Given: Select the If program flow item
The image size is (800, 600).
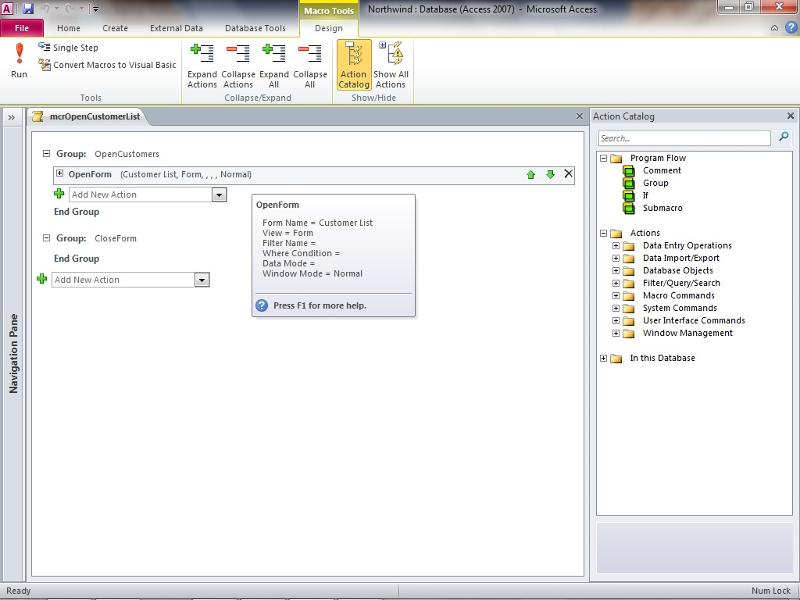Looking at the screenshot, I should 645,195.
